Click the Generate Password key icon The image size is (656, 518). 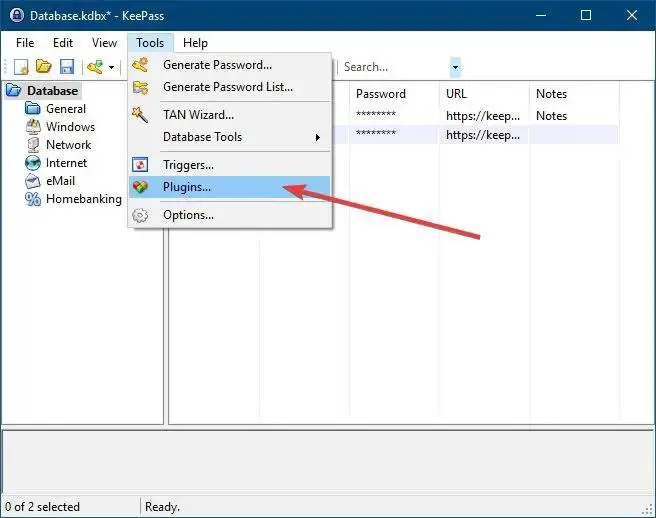[140, 65]
